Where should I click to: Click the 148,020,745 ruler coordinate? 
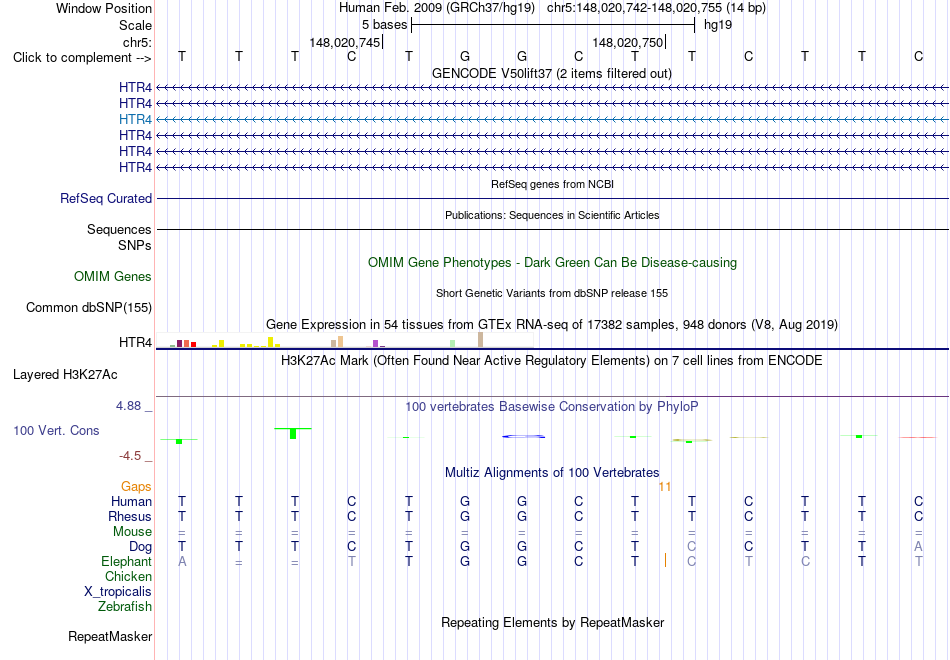pos(345,42)
